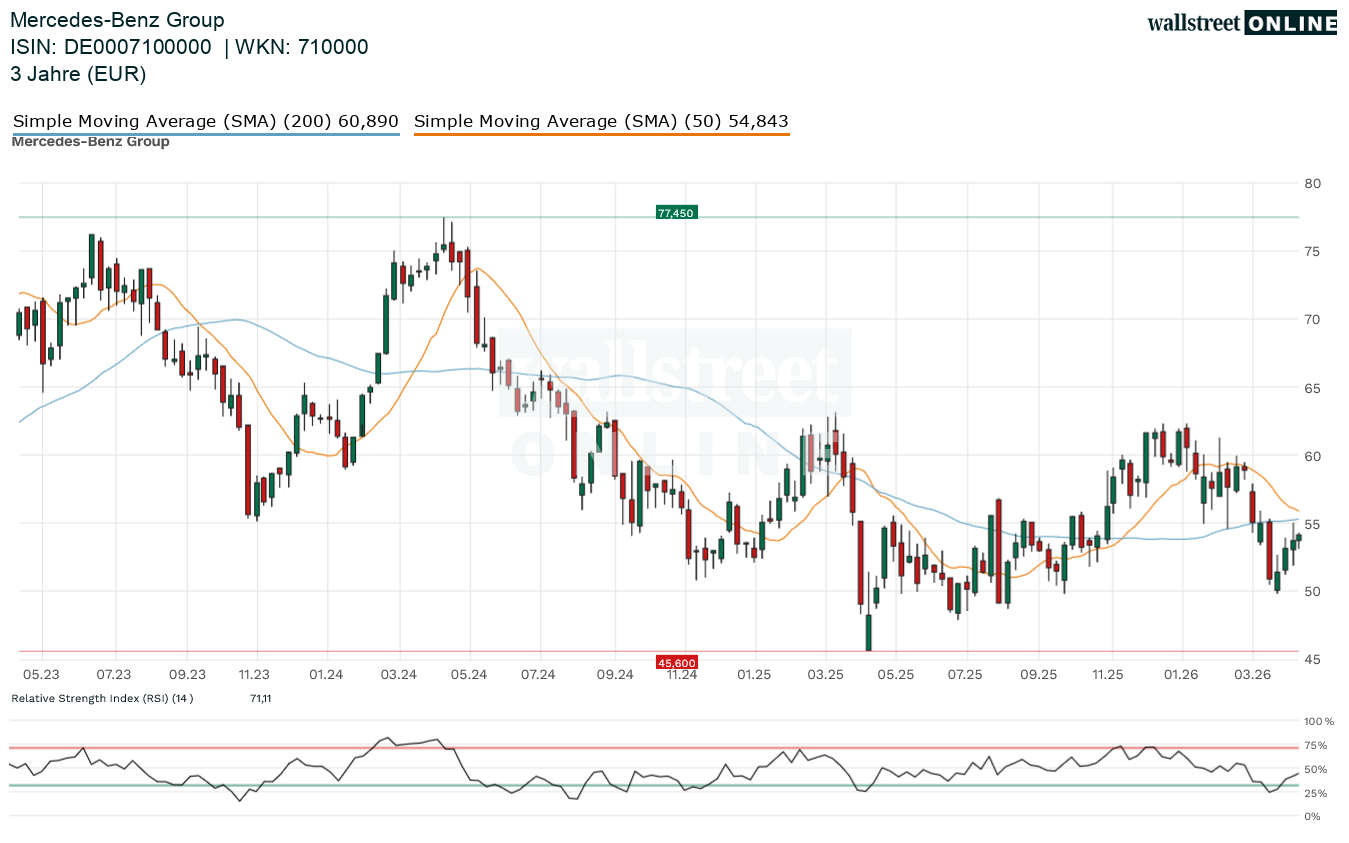1349x843 pixels.
Task: Toggle the SMA (50) indicator legend
Action: coord(601,120)
